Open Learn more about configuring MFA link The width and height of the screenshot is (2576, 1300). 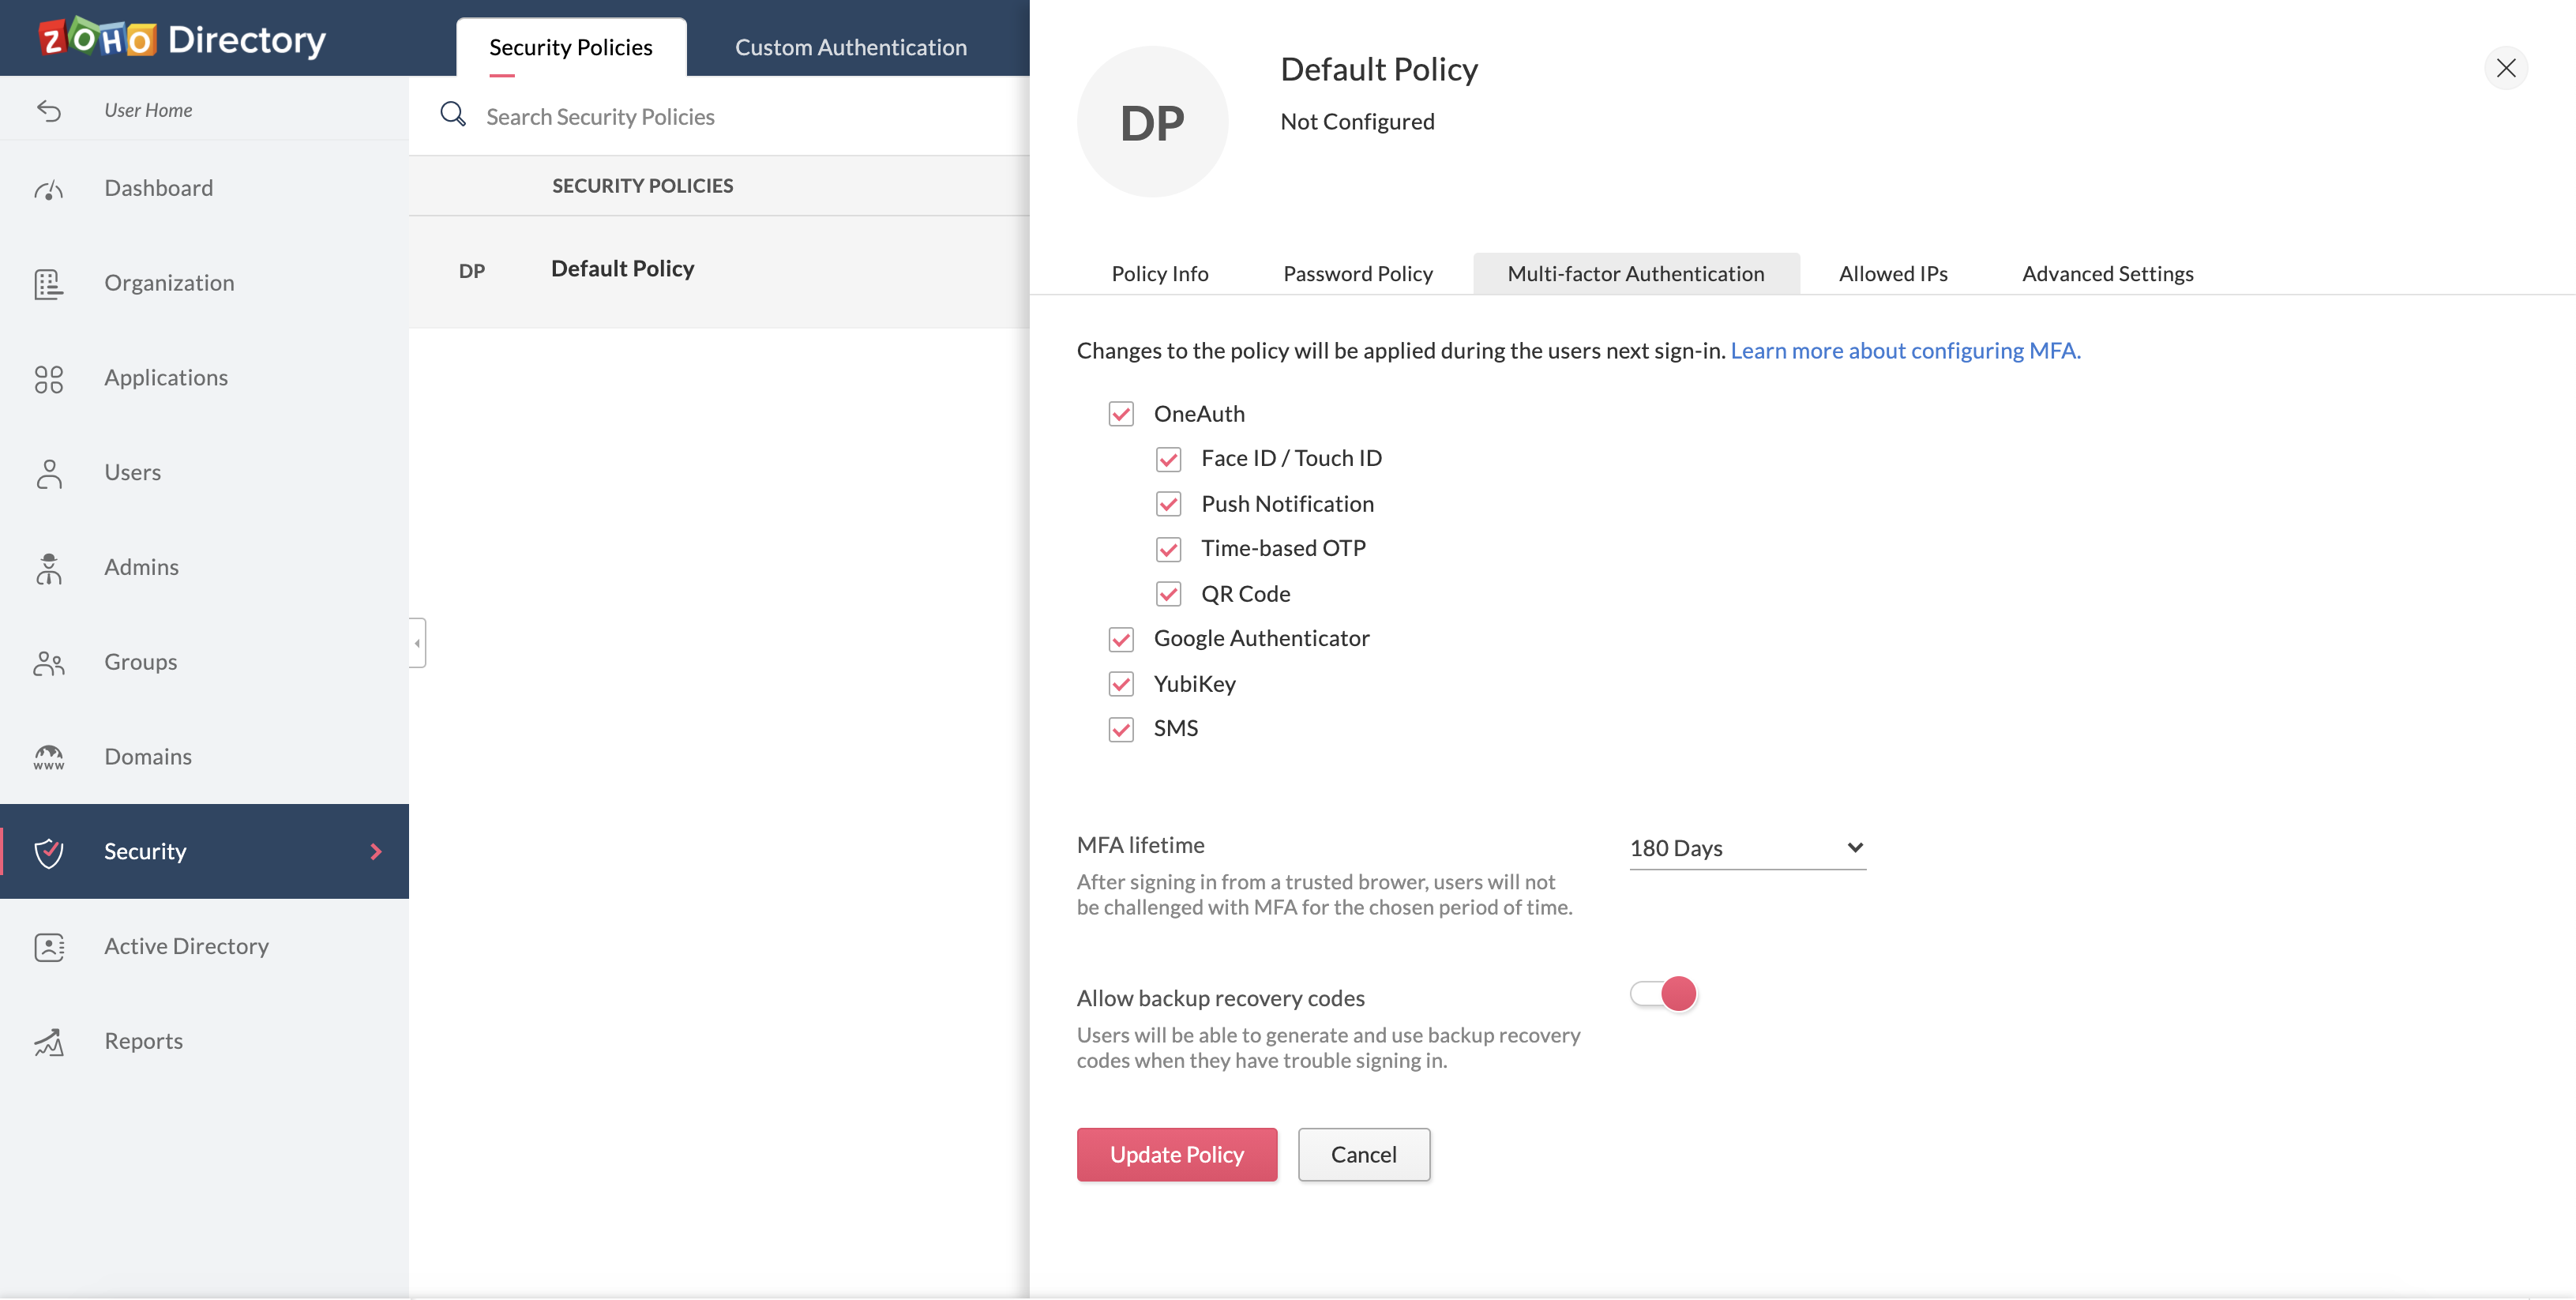pos(1905,351)
